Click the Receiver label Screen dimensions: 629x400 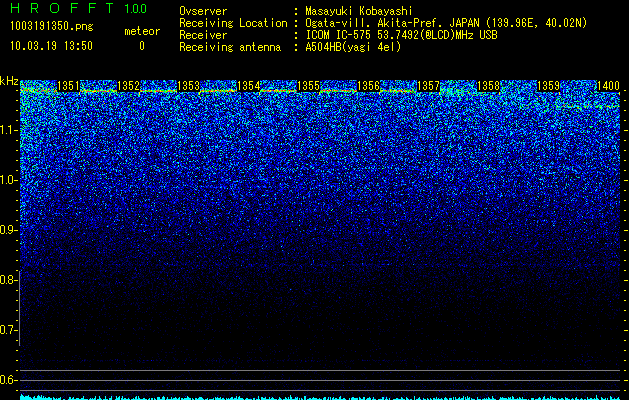[x=203, y=35]
